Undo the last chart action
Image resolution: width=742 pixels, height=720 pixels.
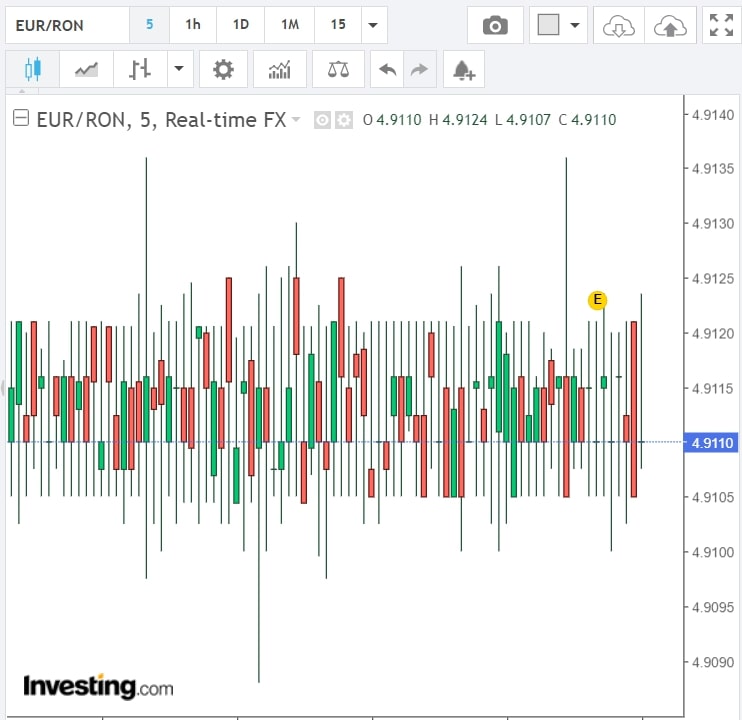click(x=388, y=69)
